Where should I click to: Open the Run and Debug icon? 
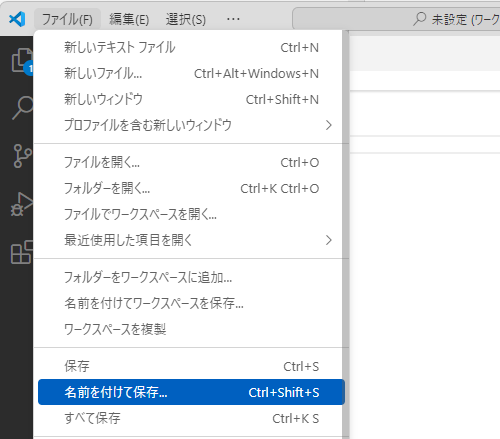(22, 204)
